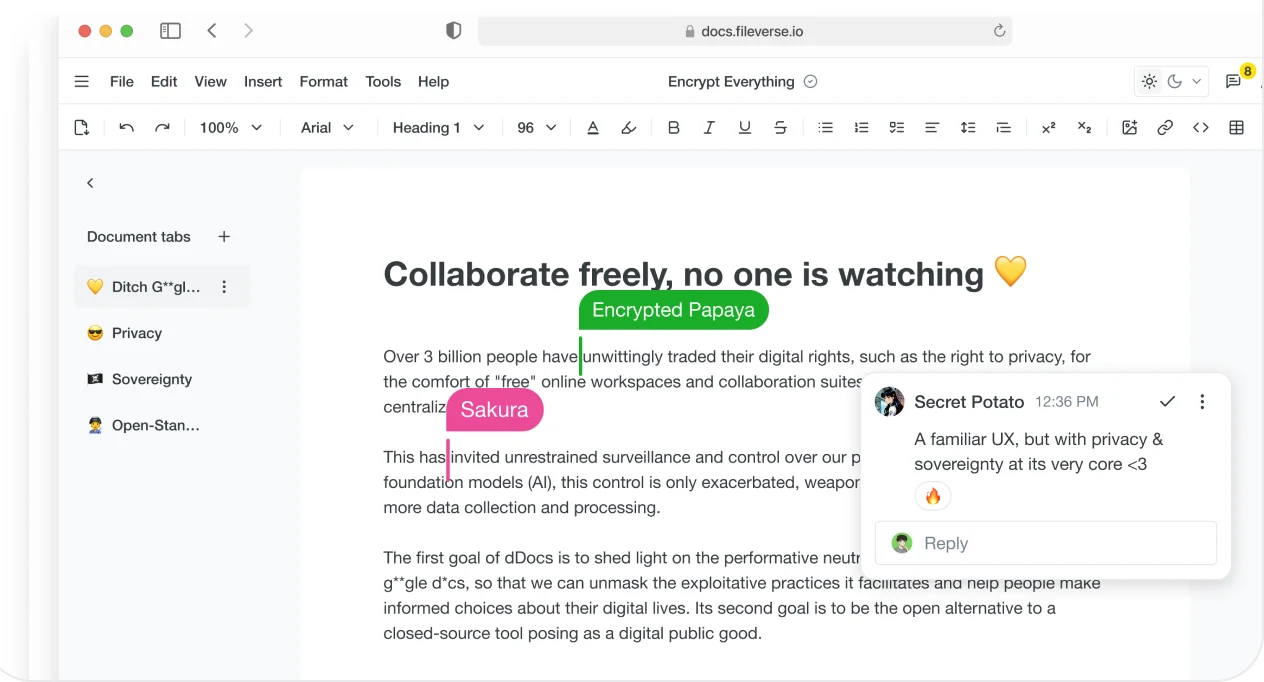
Task: Open the font size 96 dropdown
Action: (536, 128)
